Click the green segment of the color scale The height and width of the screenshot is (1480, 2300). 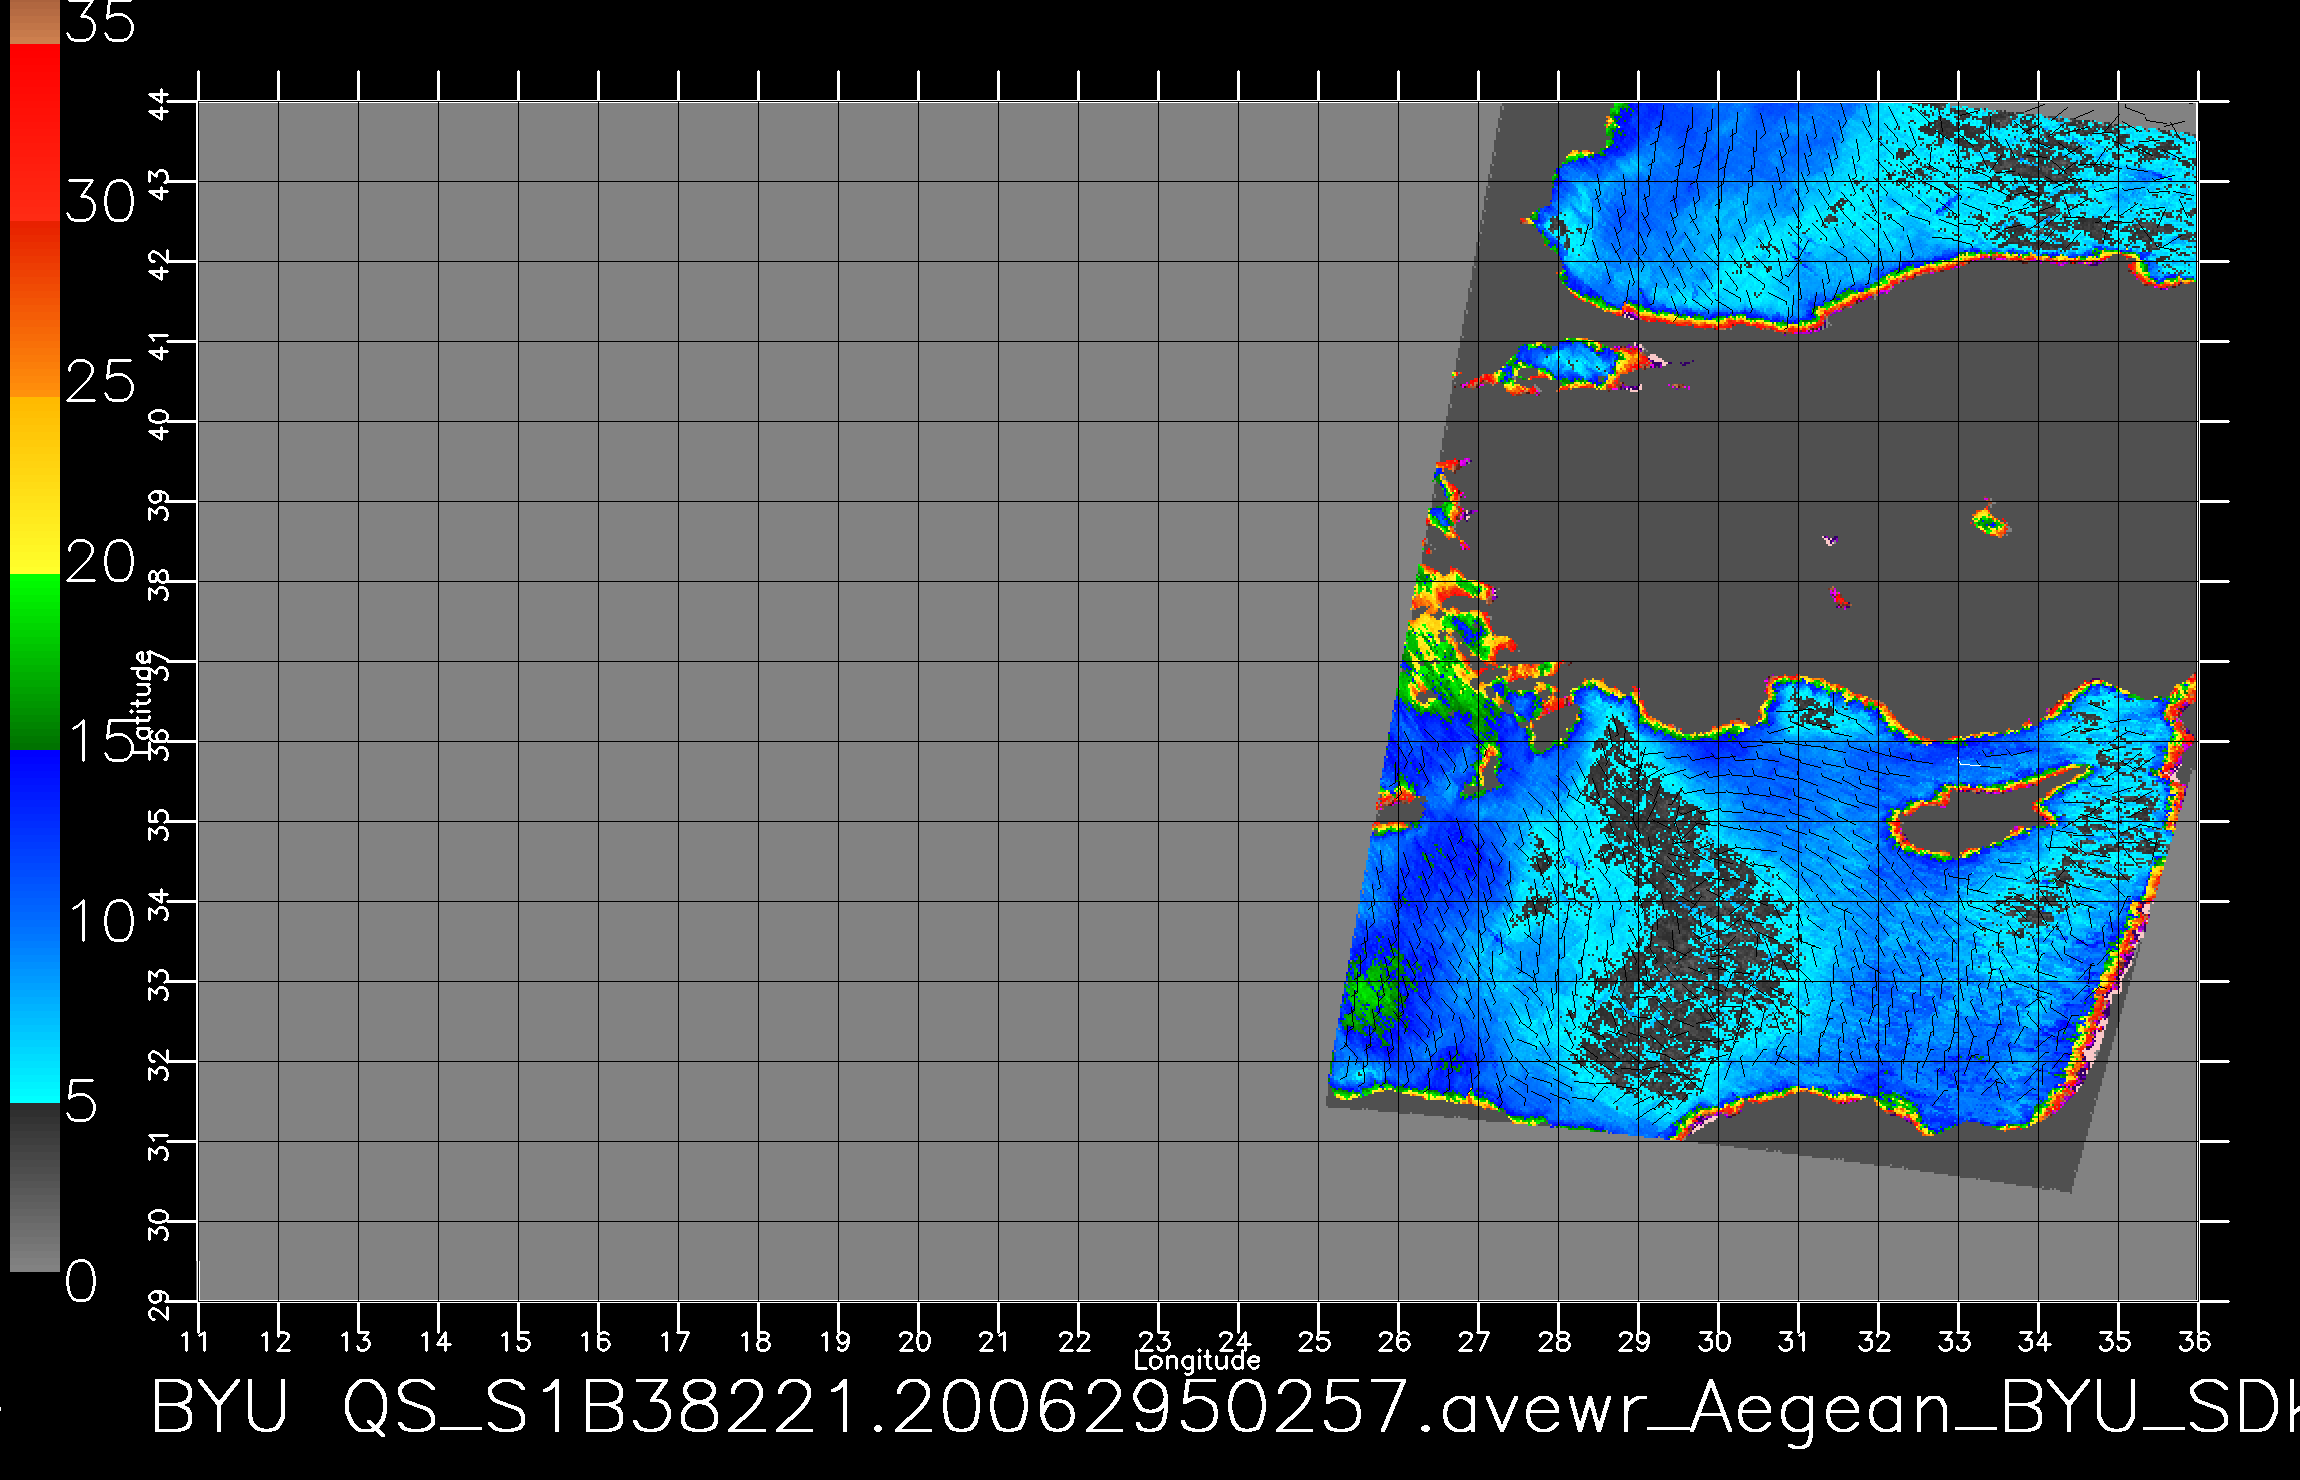(34, 662)
